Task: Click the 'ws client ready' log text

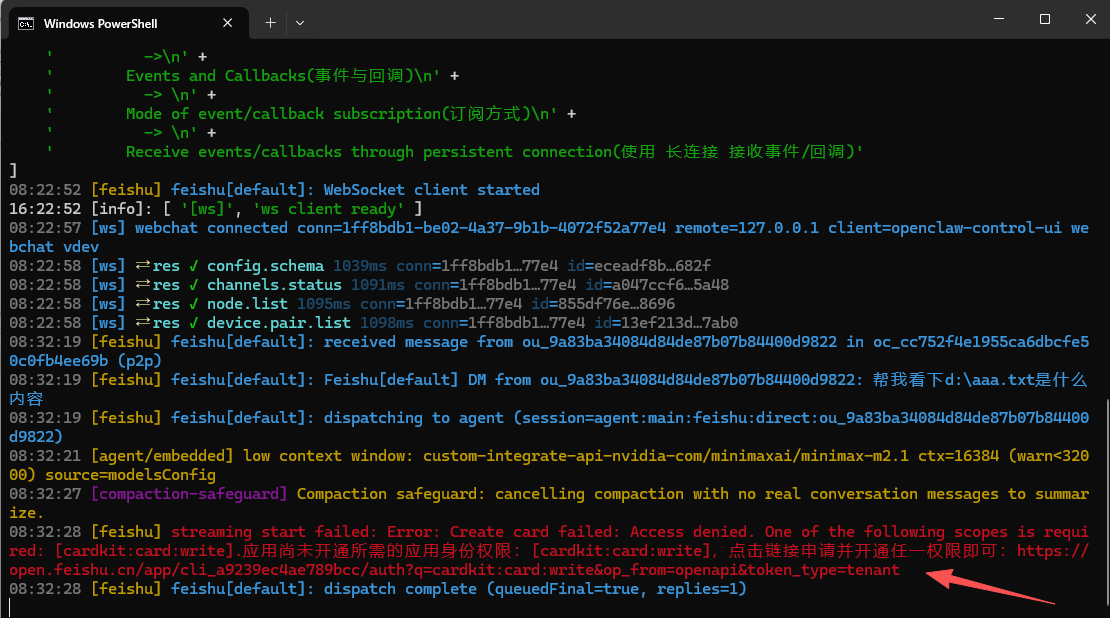Action: 328,209
